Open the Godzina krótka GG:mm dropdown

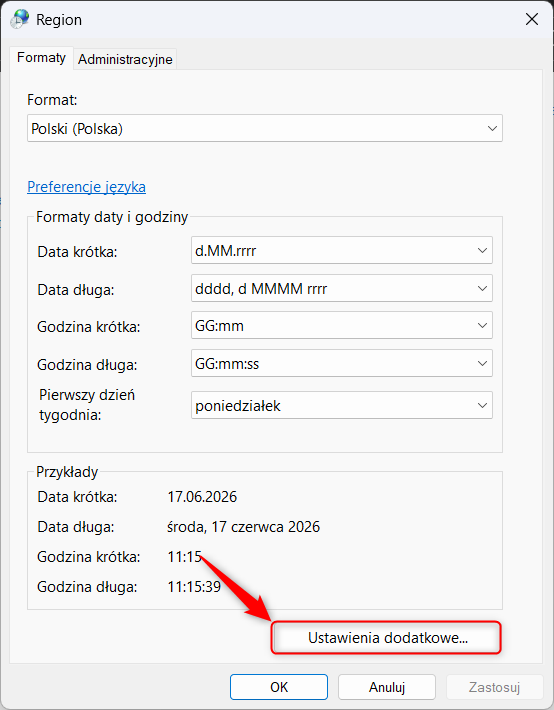coord(342,326)
